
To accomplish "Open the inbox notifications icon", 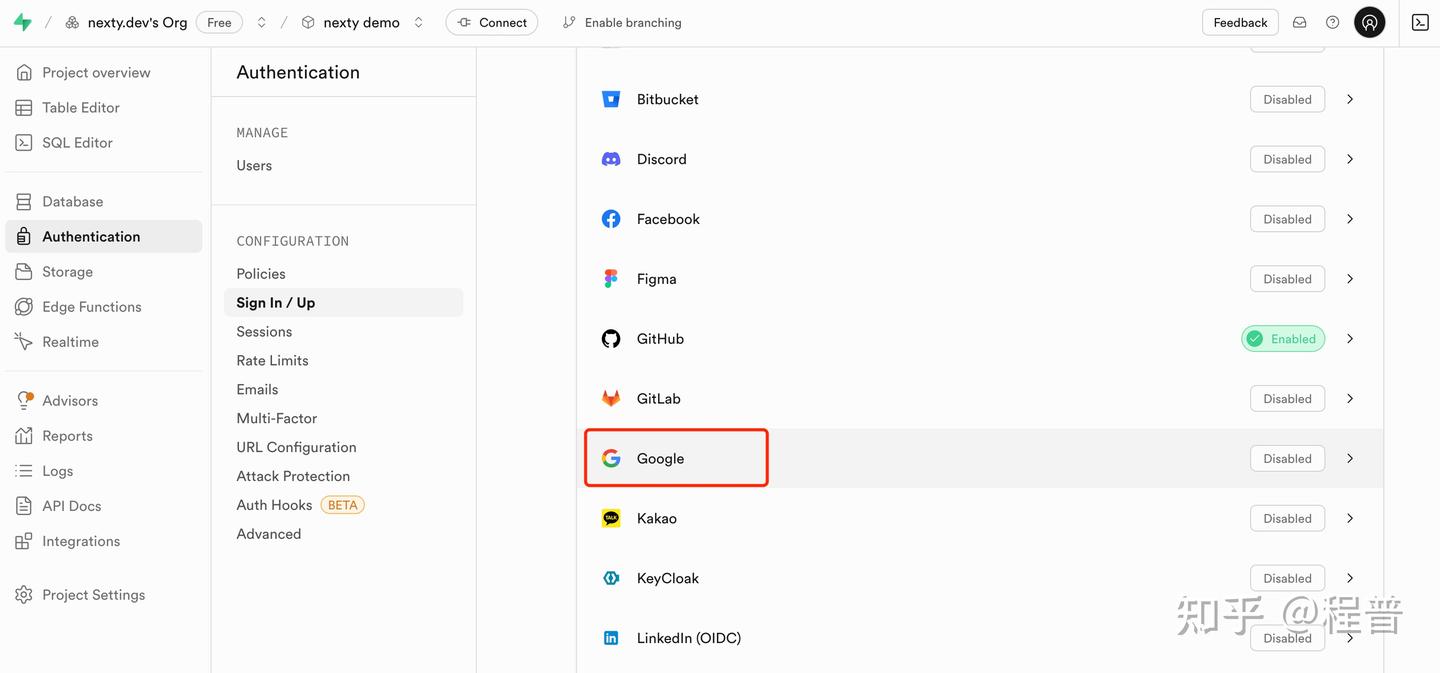I will click(1299, 22).
